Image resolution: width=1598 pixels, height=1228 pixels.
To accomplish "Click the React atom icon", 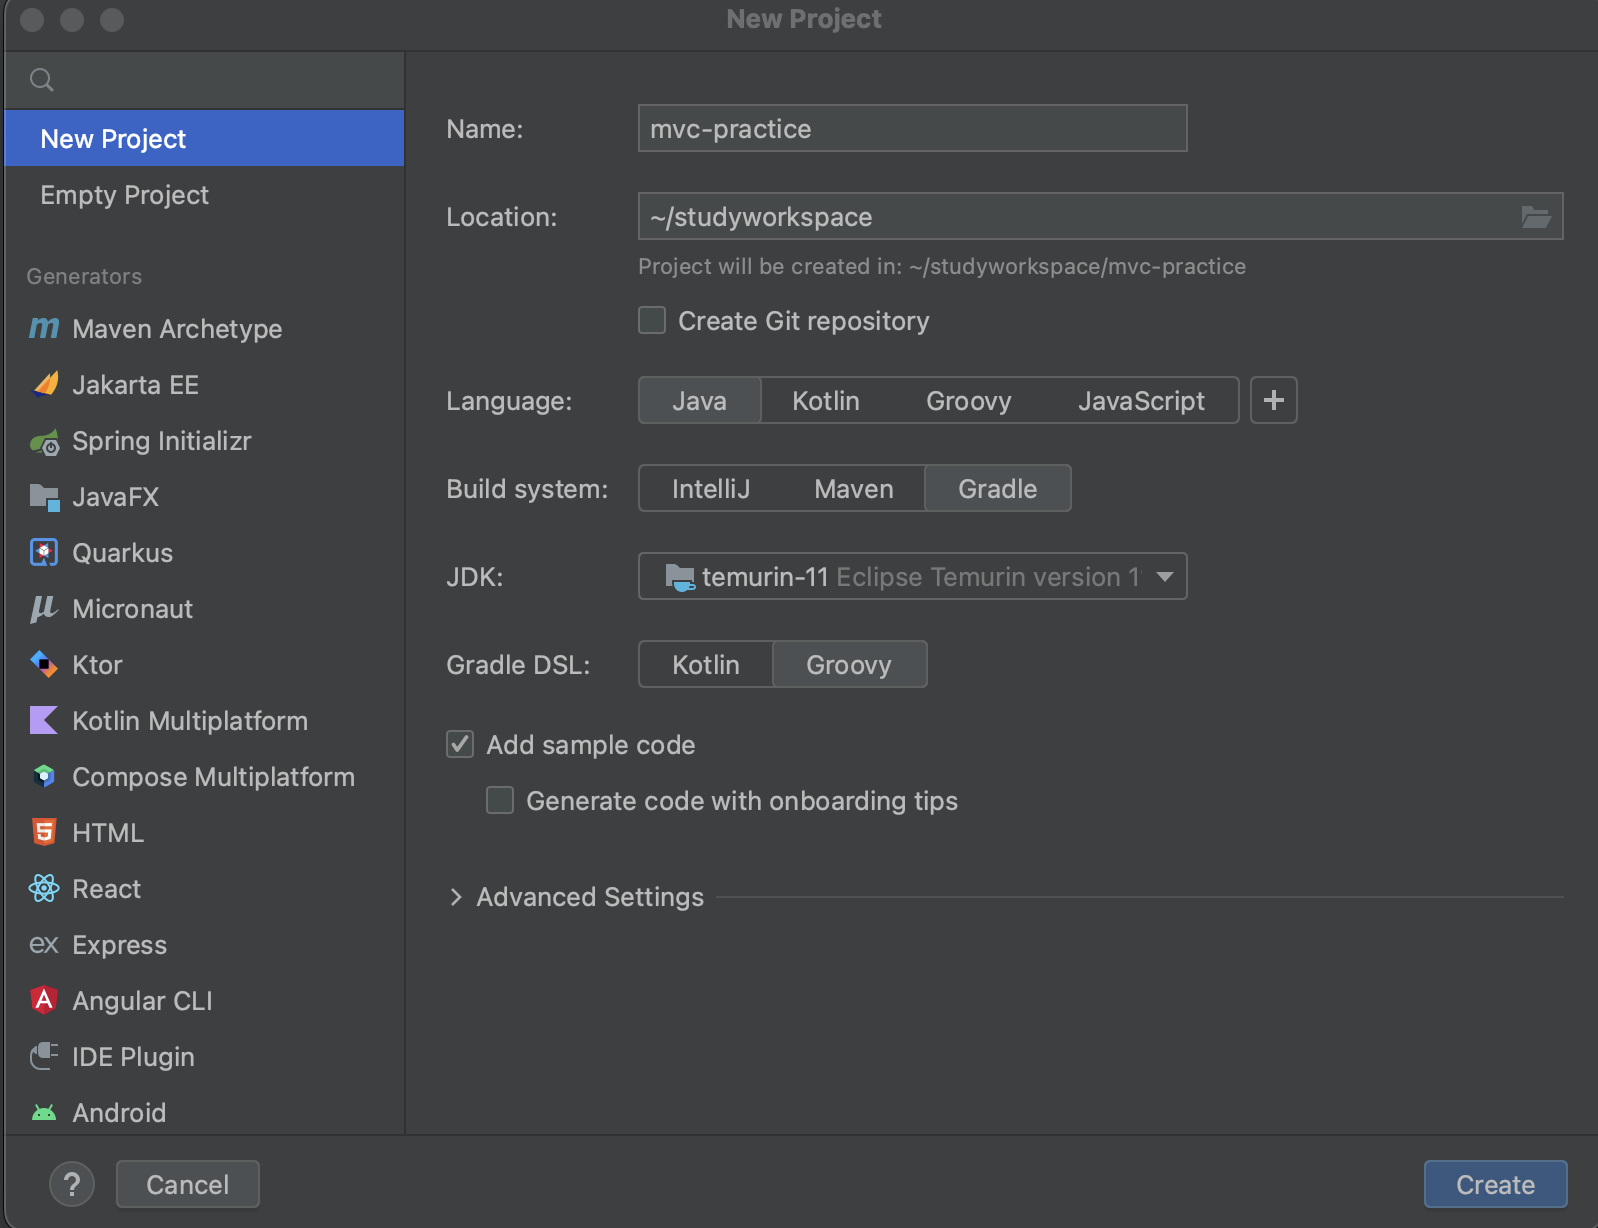I will point(44,888).
